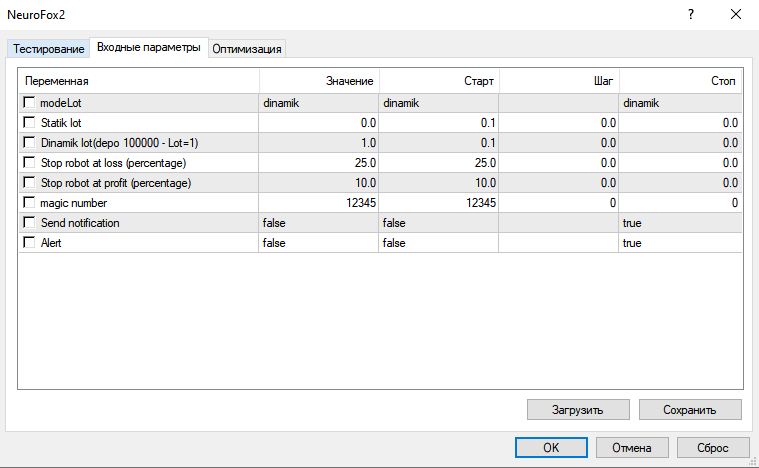Open Alert Старт false cell
The image size is (759, 468).
439,243
